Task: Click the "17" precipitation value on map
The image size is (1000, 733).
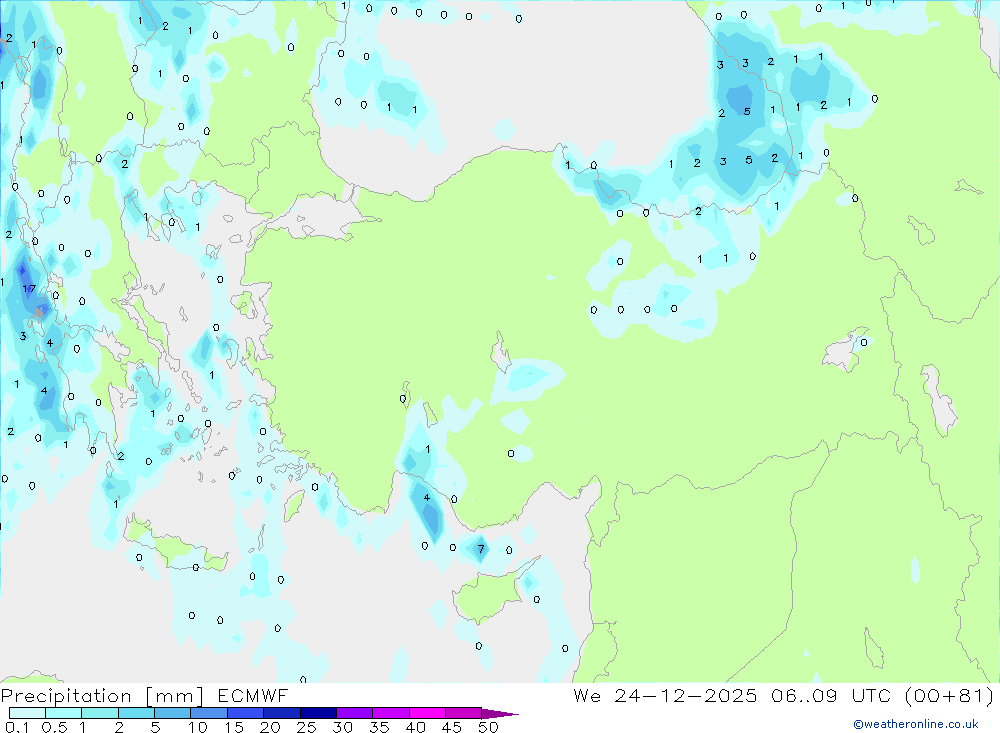Action: point(29,289)
